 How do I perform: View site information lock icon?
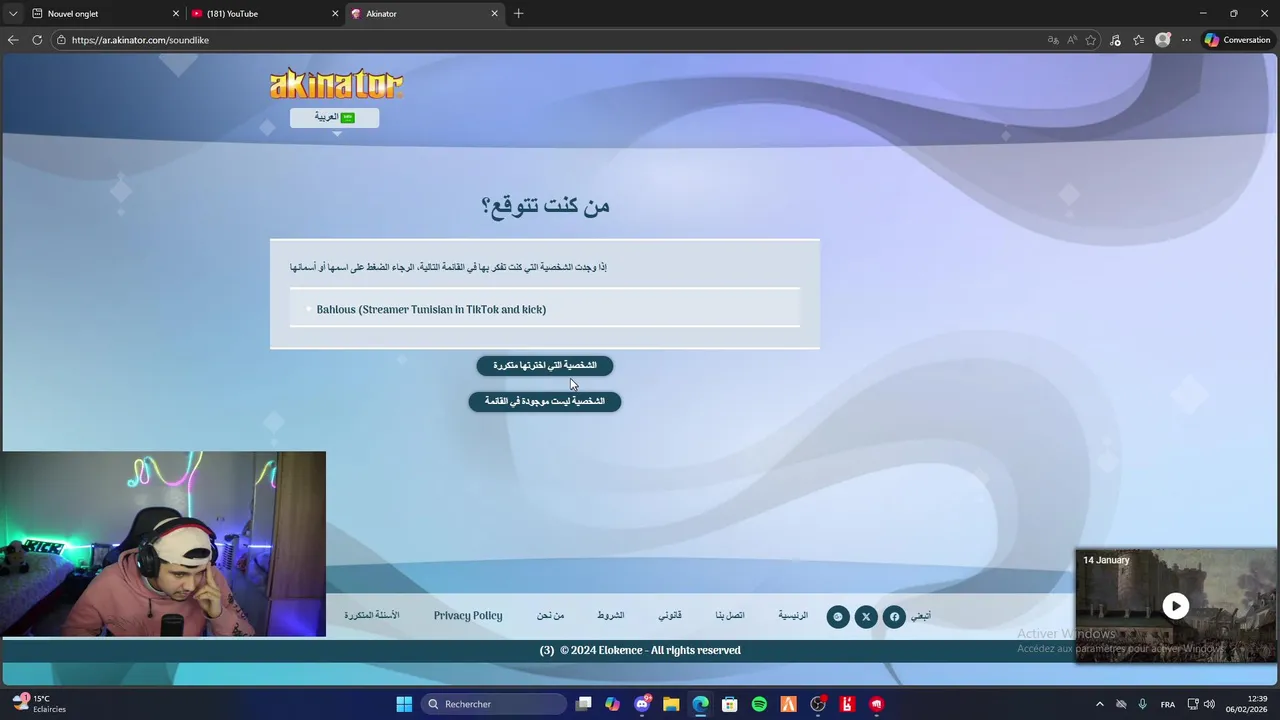pos(61,40)
